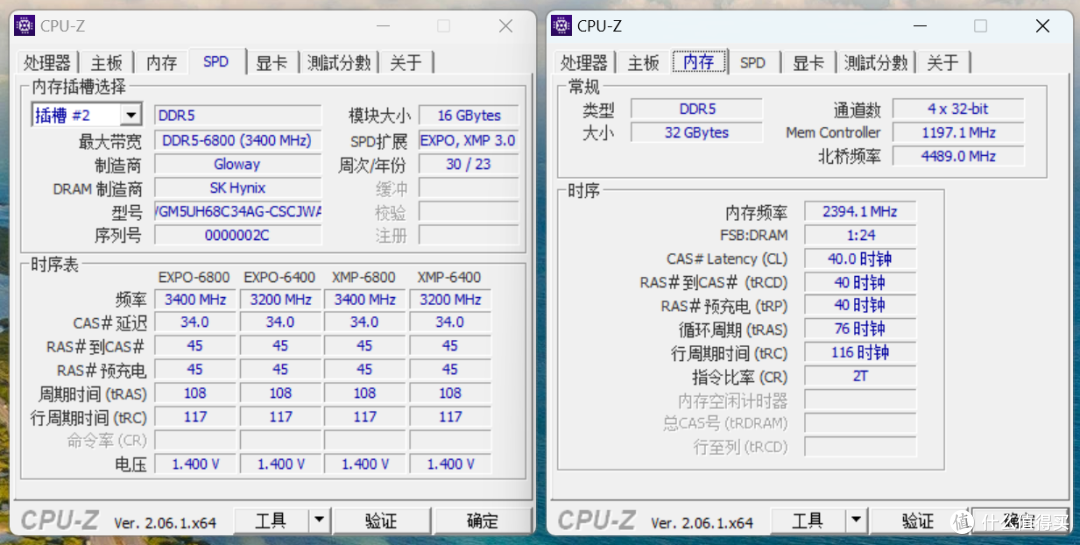Screen dimensions: 1080x545
Task: Click 确定 button in left window
Action: click(482, 520)
